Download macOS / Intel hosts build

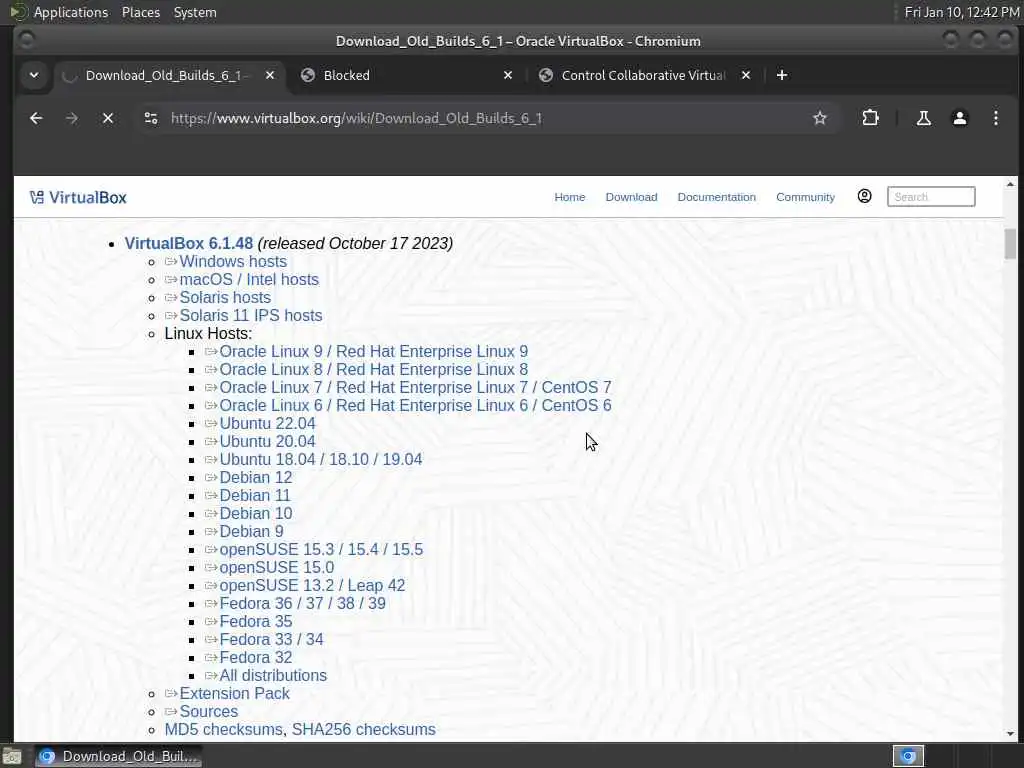point(249,280)
